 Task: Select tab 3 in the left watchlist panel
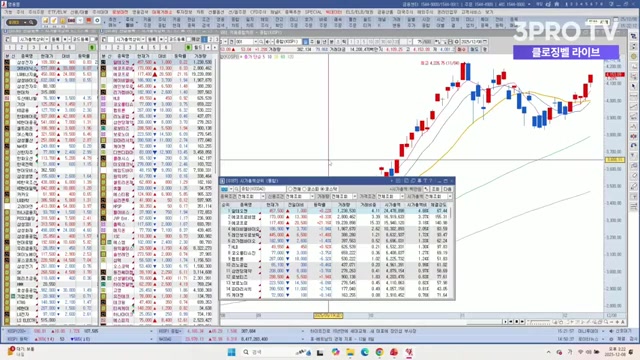coord(33,47)
